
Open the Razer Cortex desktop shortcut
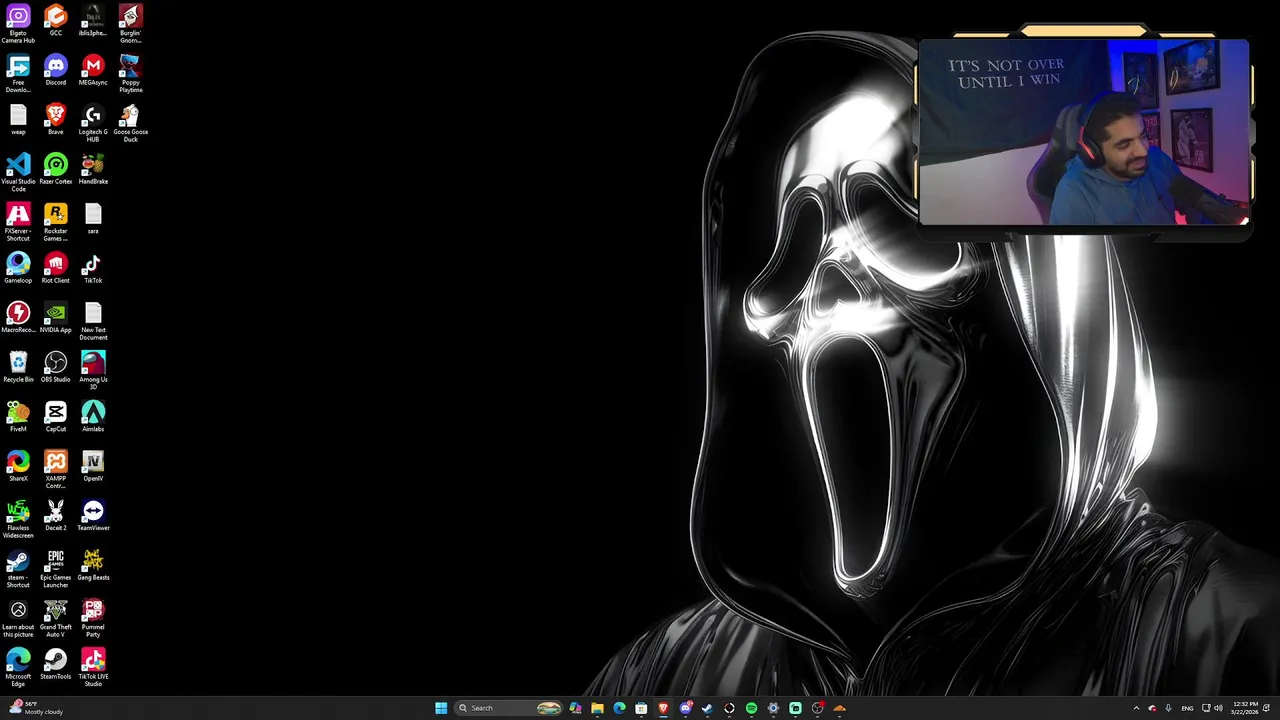[x=56, y=170]
